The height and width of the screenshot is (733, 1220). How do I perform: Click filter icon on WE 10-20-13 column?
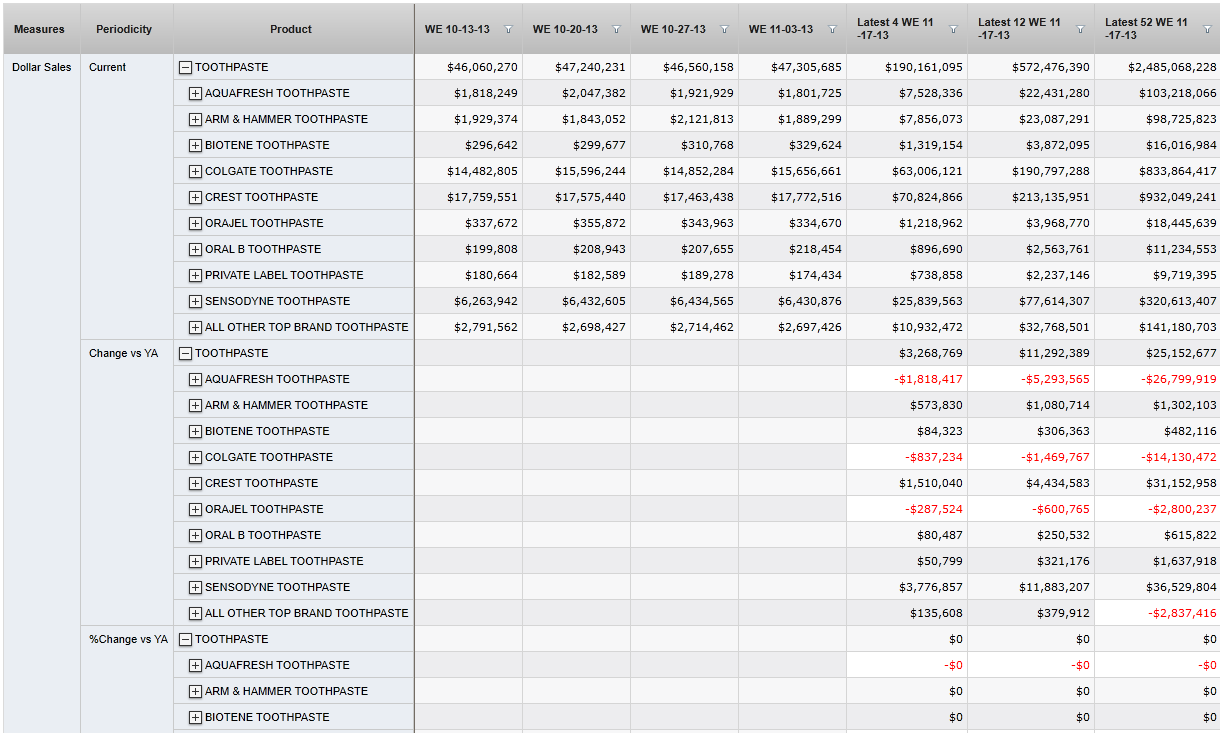pyautogui.click(x=616, y=30)
